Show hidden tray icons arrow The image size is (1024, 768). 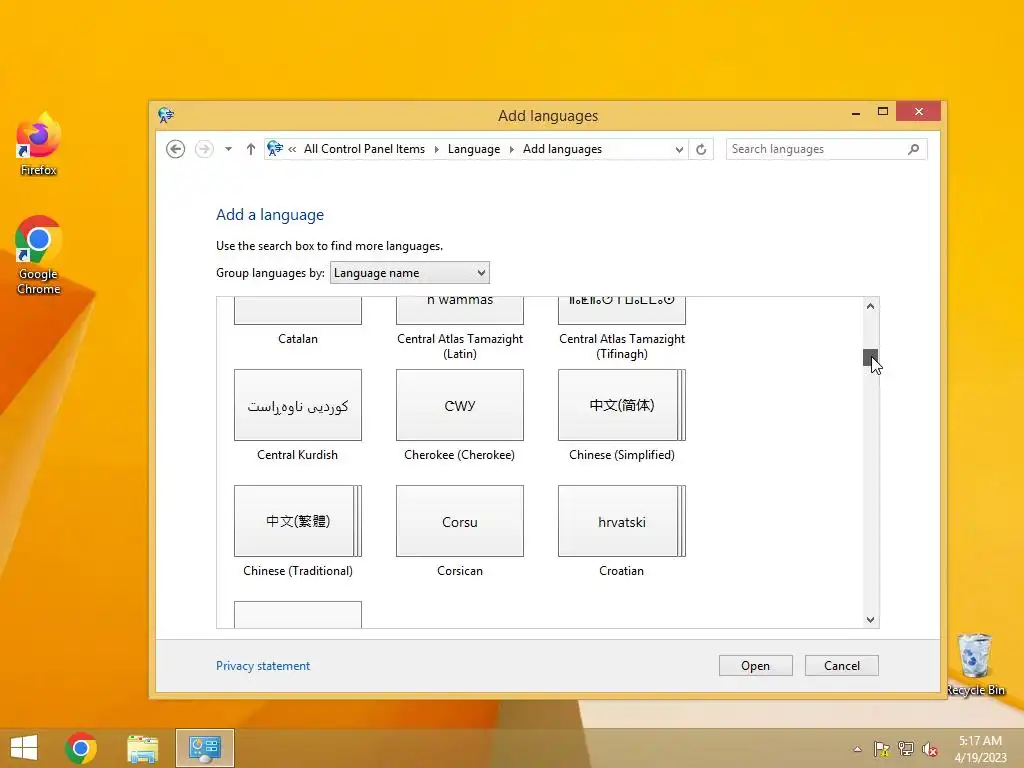857,749
